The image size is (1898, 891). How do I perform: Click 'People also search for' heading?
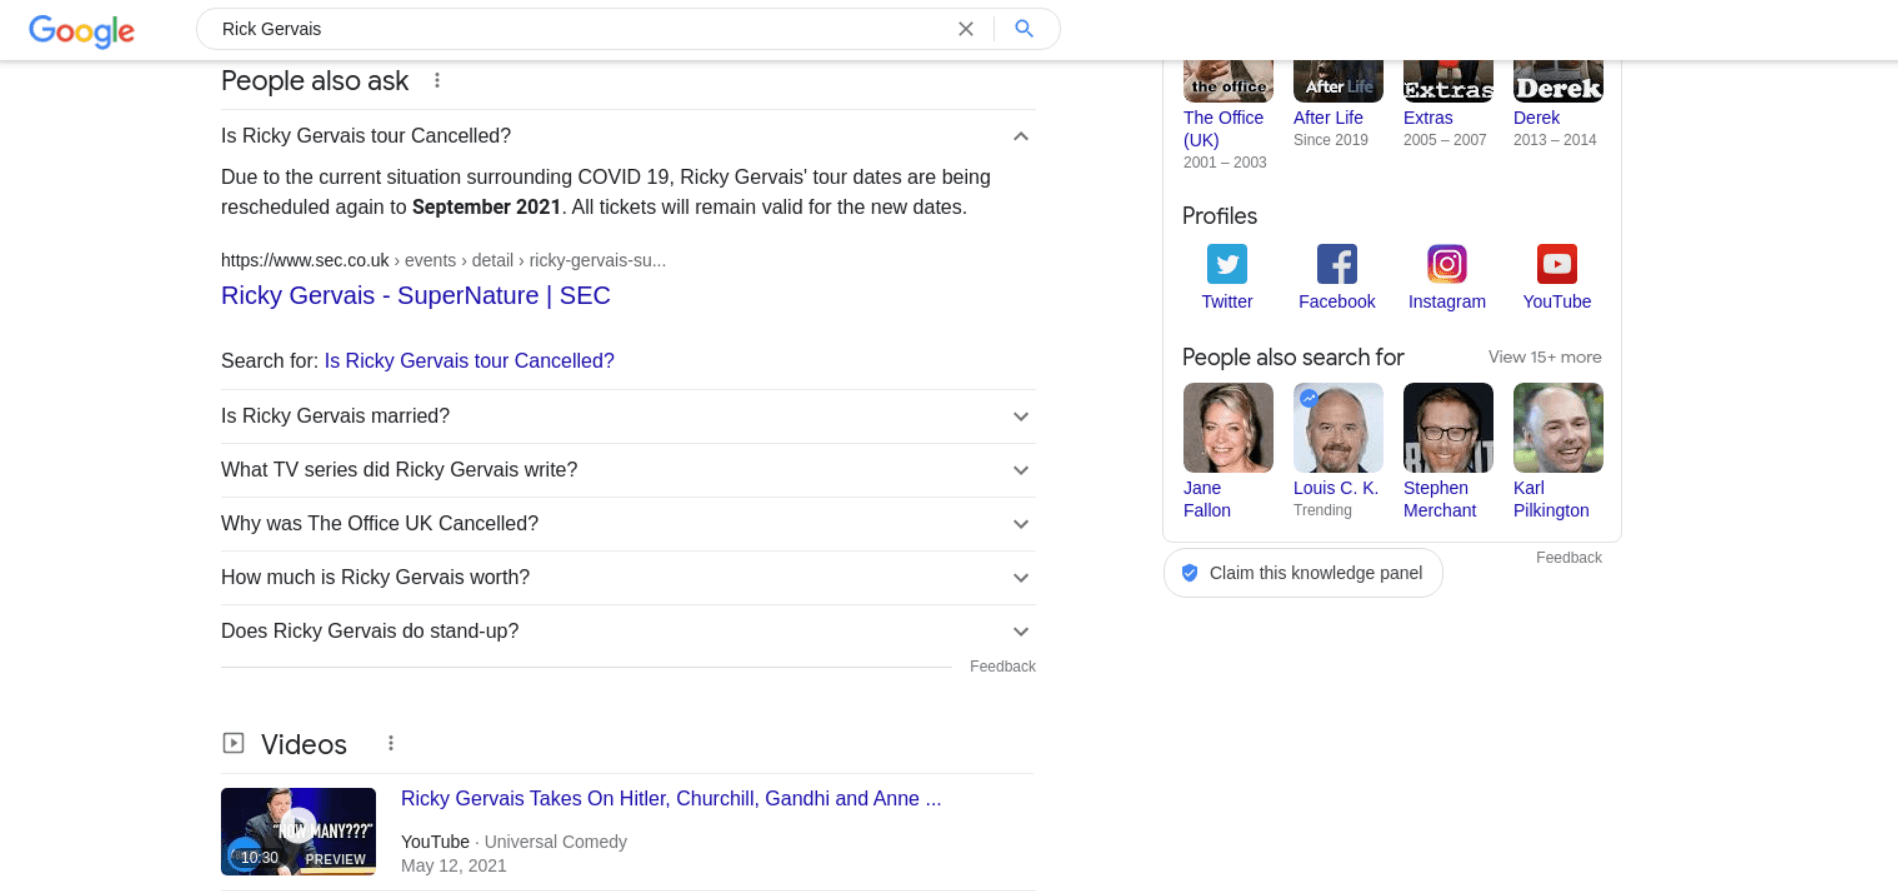click(1293, 357)
